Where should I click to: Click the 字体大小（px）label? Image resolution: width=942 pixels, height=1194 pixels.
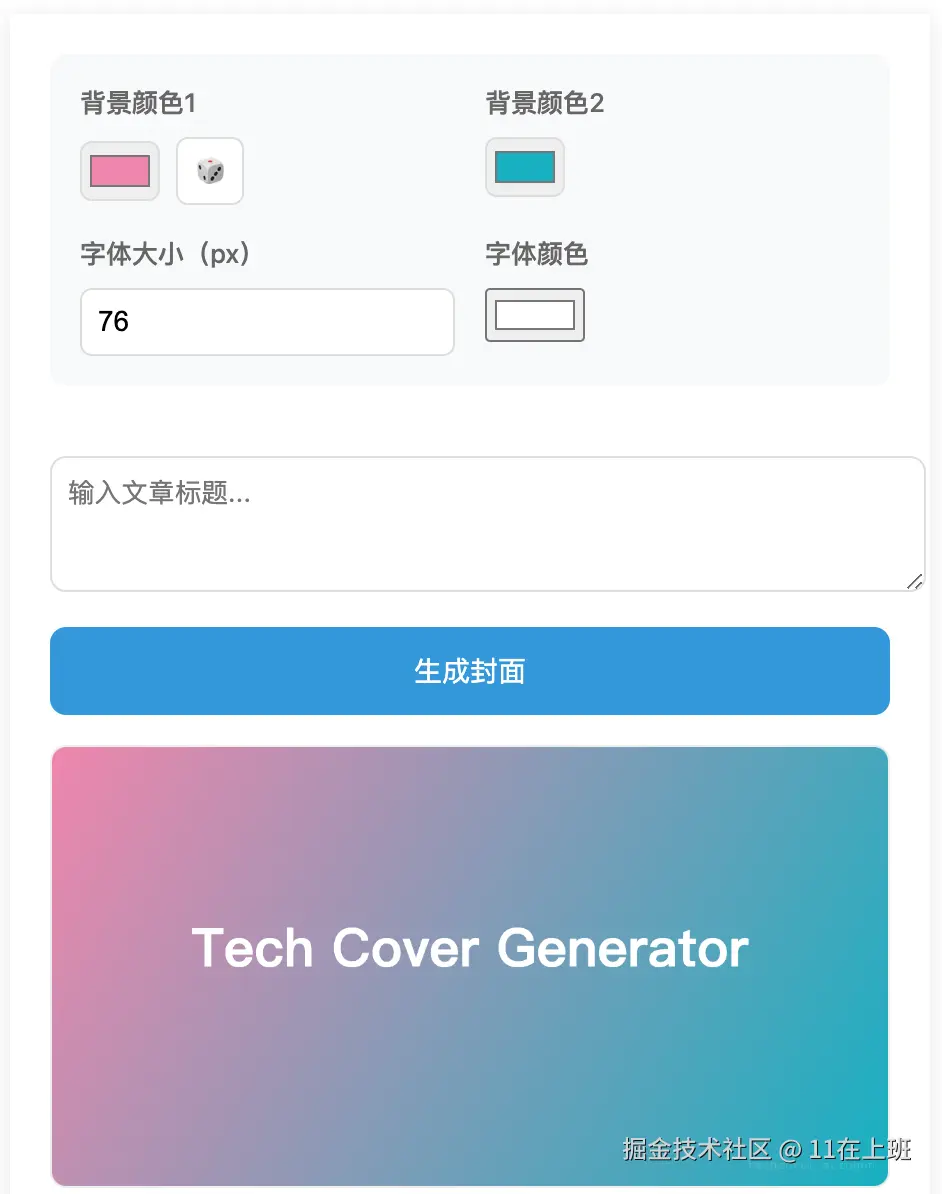[166, 255]
